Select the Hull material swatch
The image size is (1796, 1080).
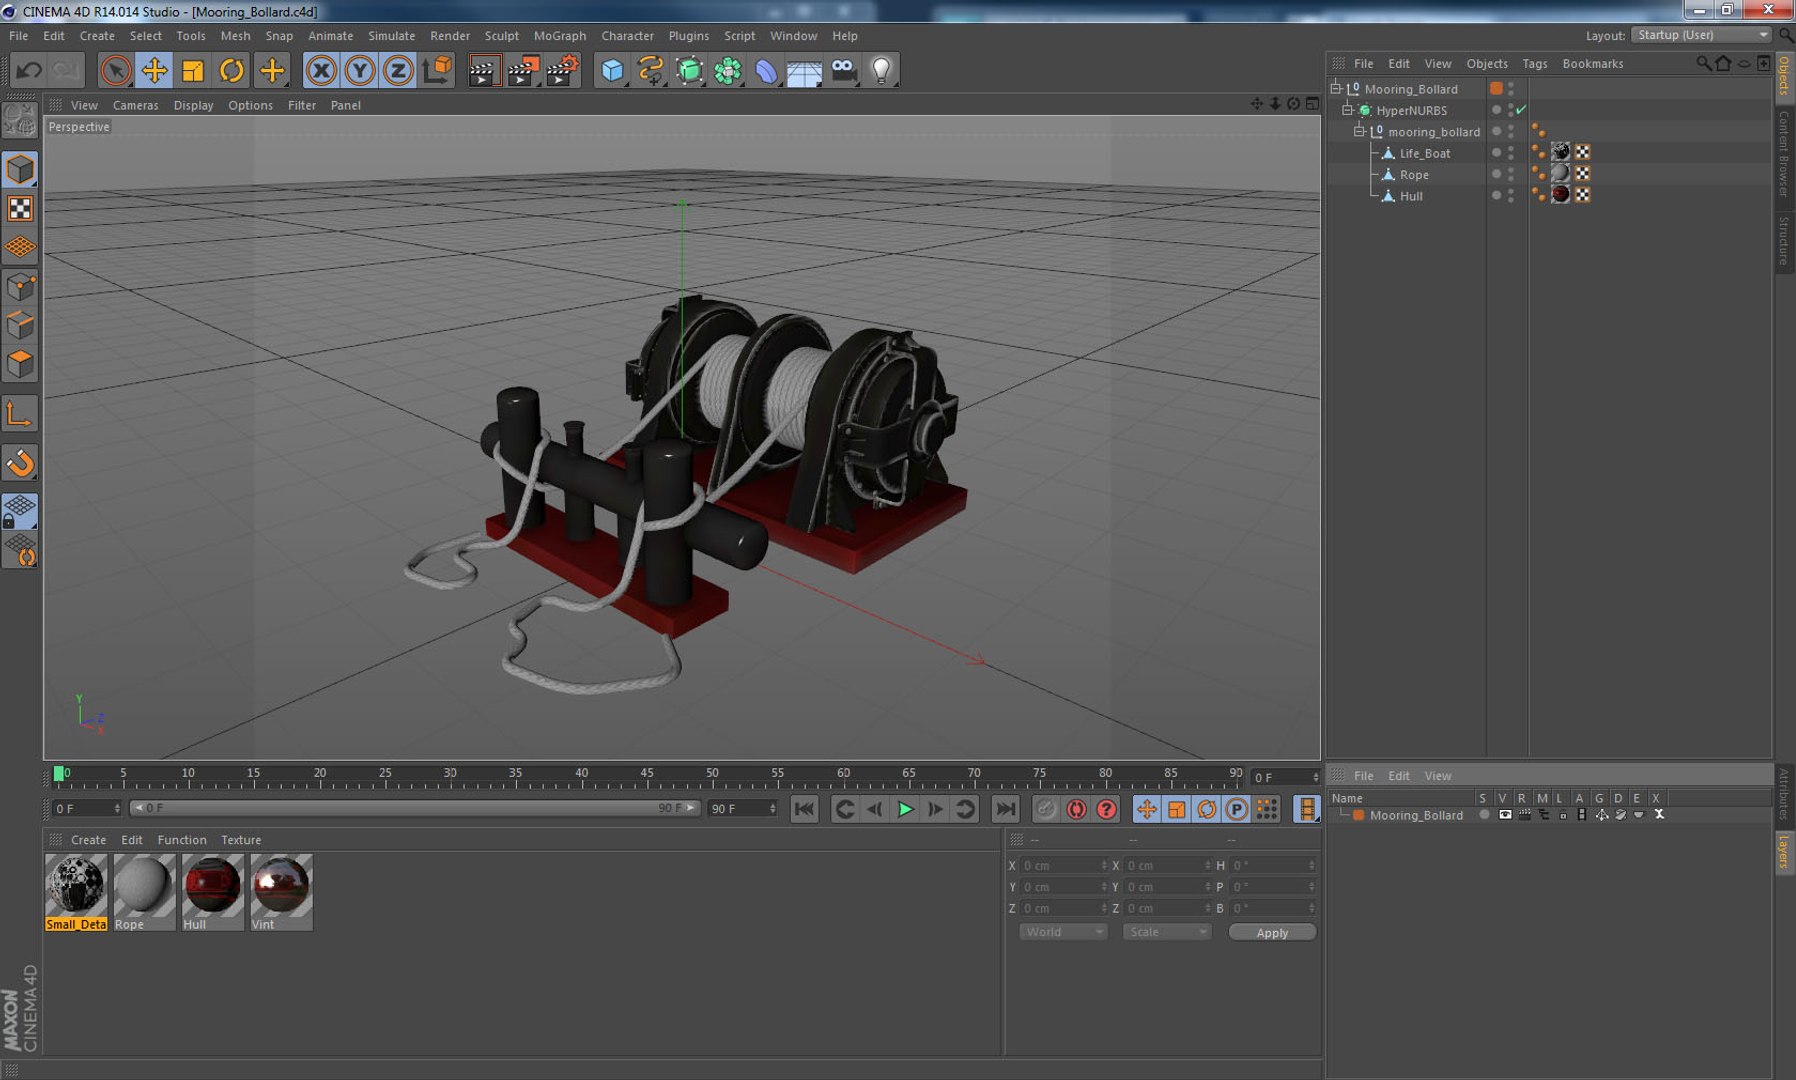coord(212,886)
